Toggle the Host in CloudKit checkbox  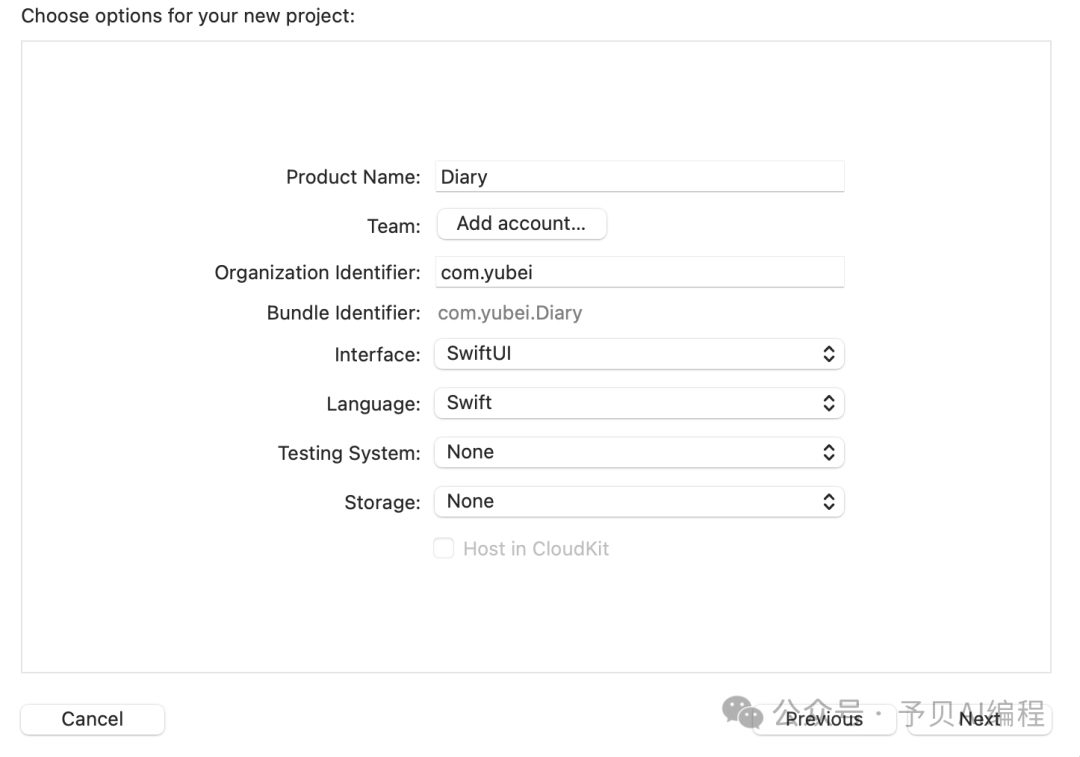point(443,548)
